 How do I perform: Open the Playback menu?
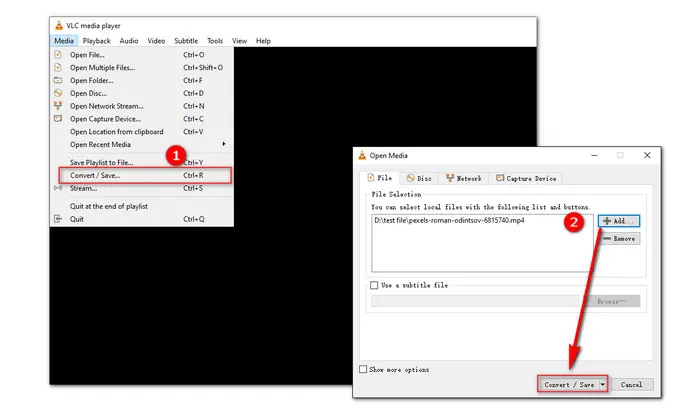click(96, 41)
